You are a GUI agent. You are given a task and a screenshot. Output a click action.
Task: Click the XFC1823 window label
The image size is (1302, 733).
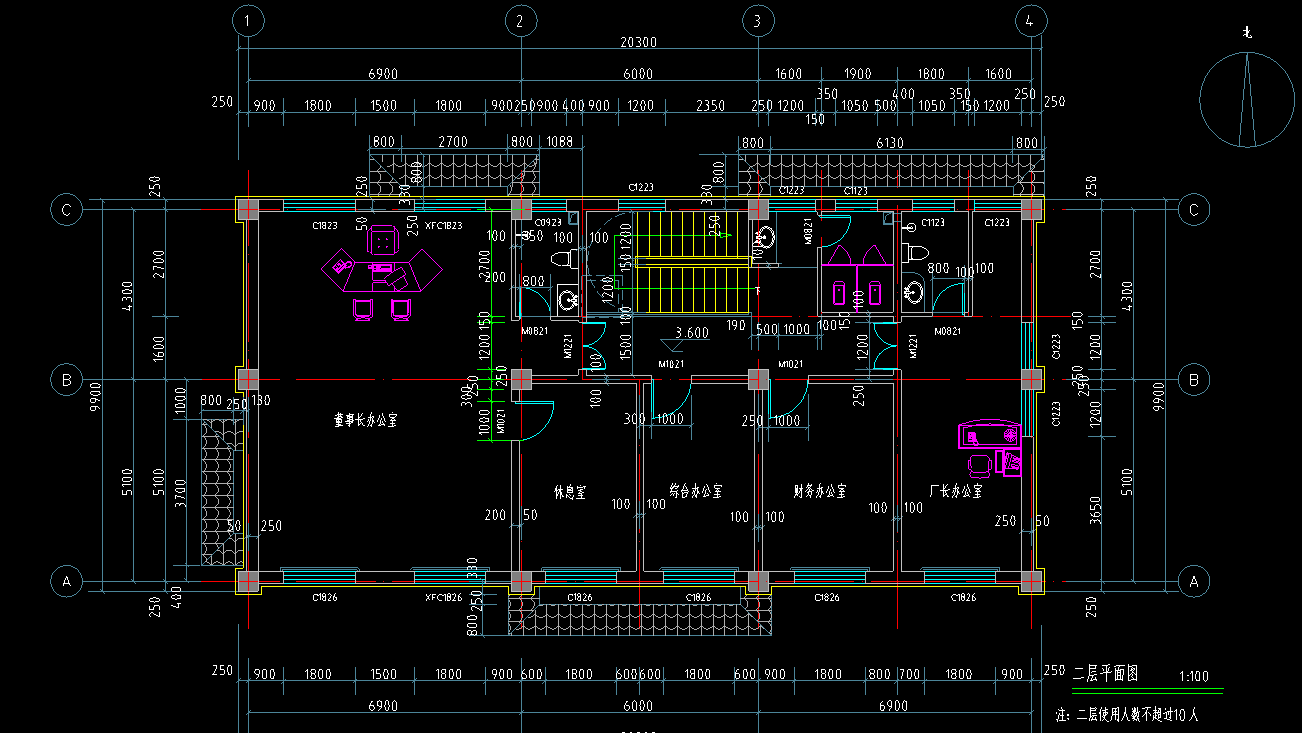coord(443,226)
